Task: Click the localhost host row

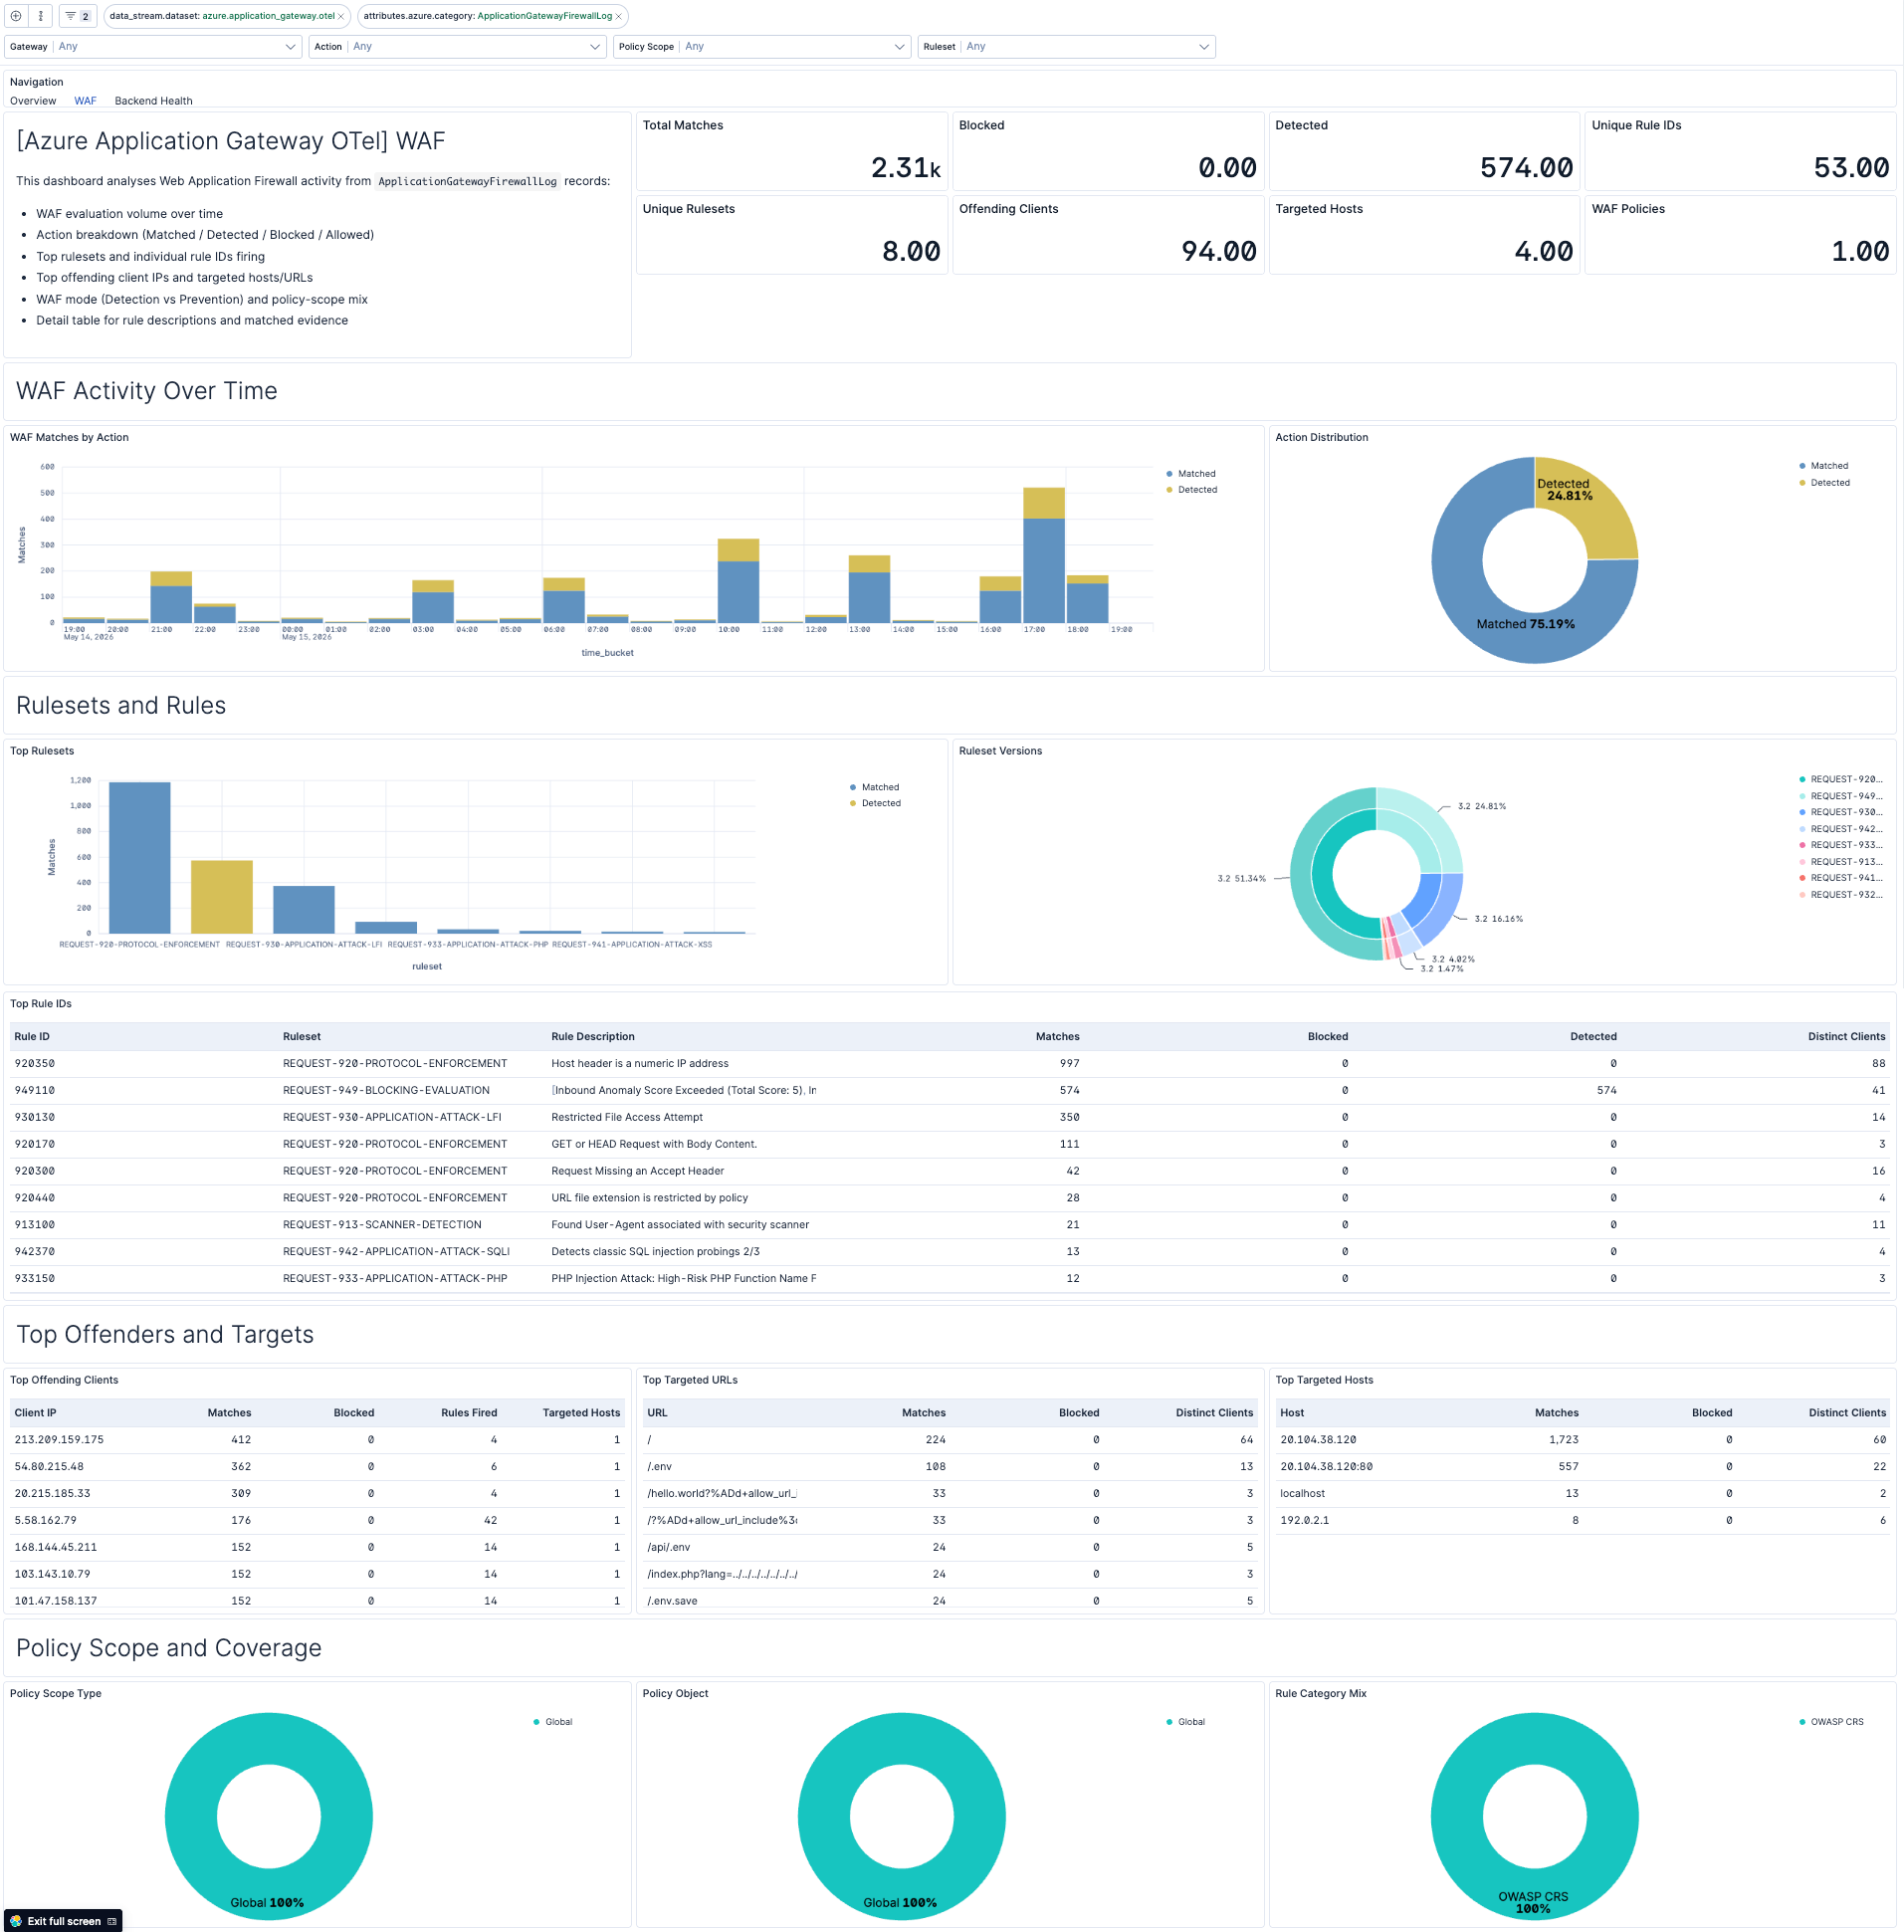Action: tap(1582, 1494)
